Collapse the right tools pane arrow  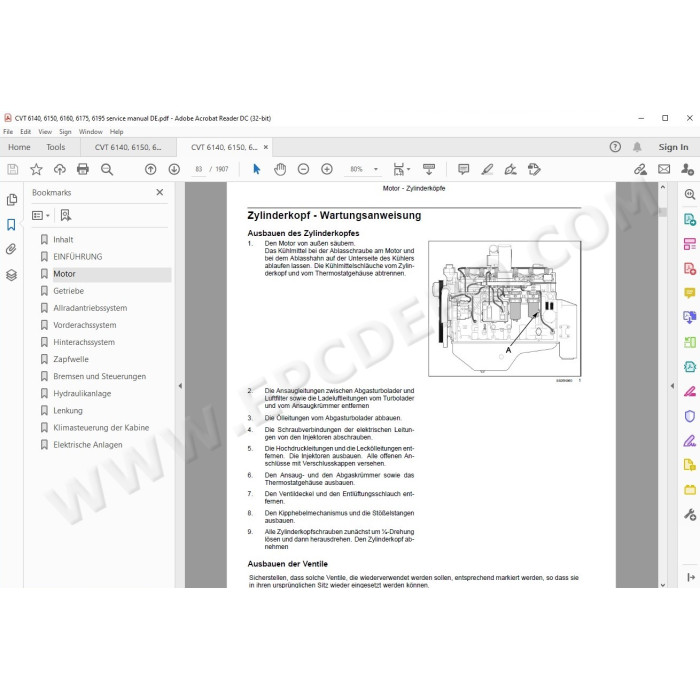(672, 386)
